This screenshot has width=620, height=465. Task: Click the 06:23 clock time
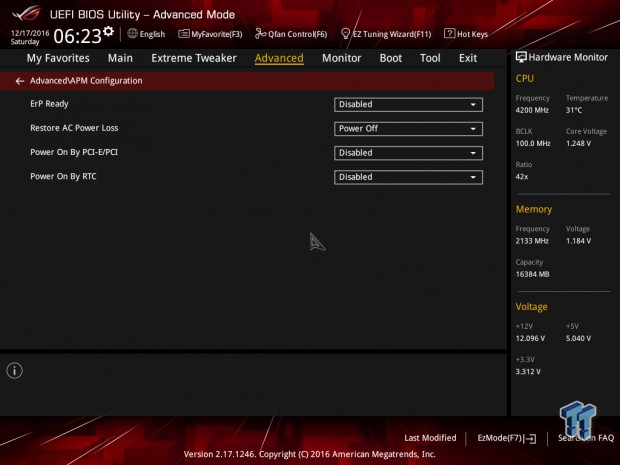[78, 36]
